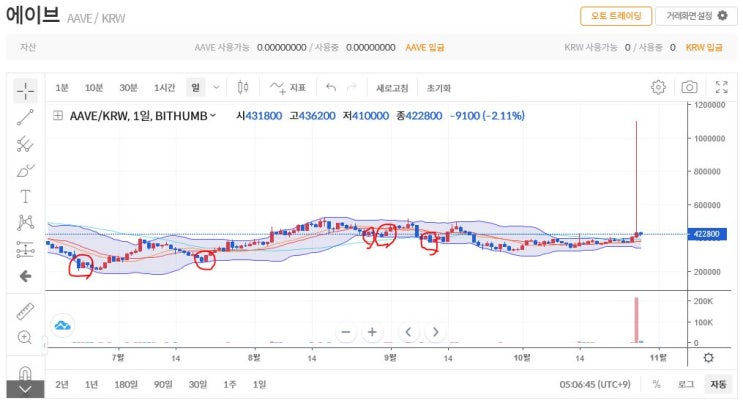Set date range to 90일
This screenshot has width=743, height=406.
(163, 384)
